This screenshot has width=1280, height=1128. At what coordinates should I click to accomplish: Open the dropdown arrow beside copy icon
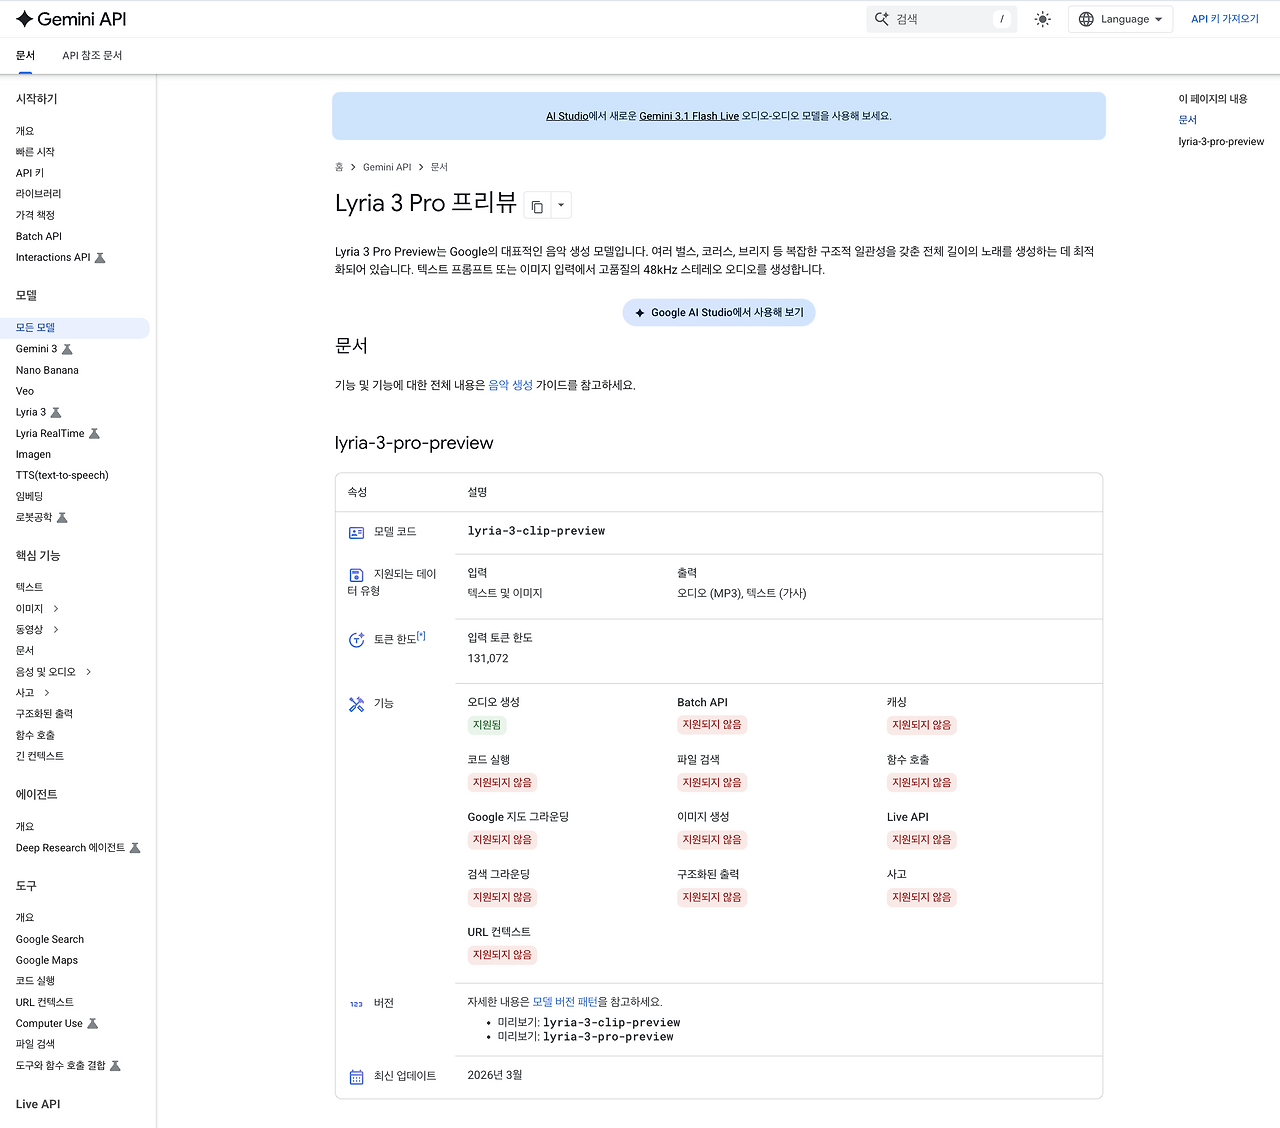pyautogui.click(x=561, y=205)
